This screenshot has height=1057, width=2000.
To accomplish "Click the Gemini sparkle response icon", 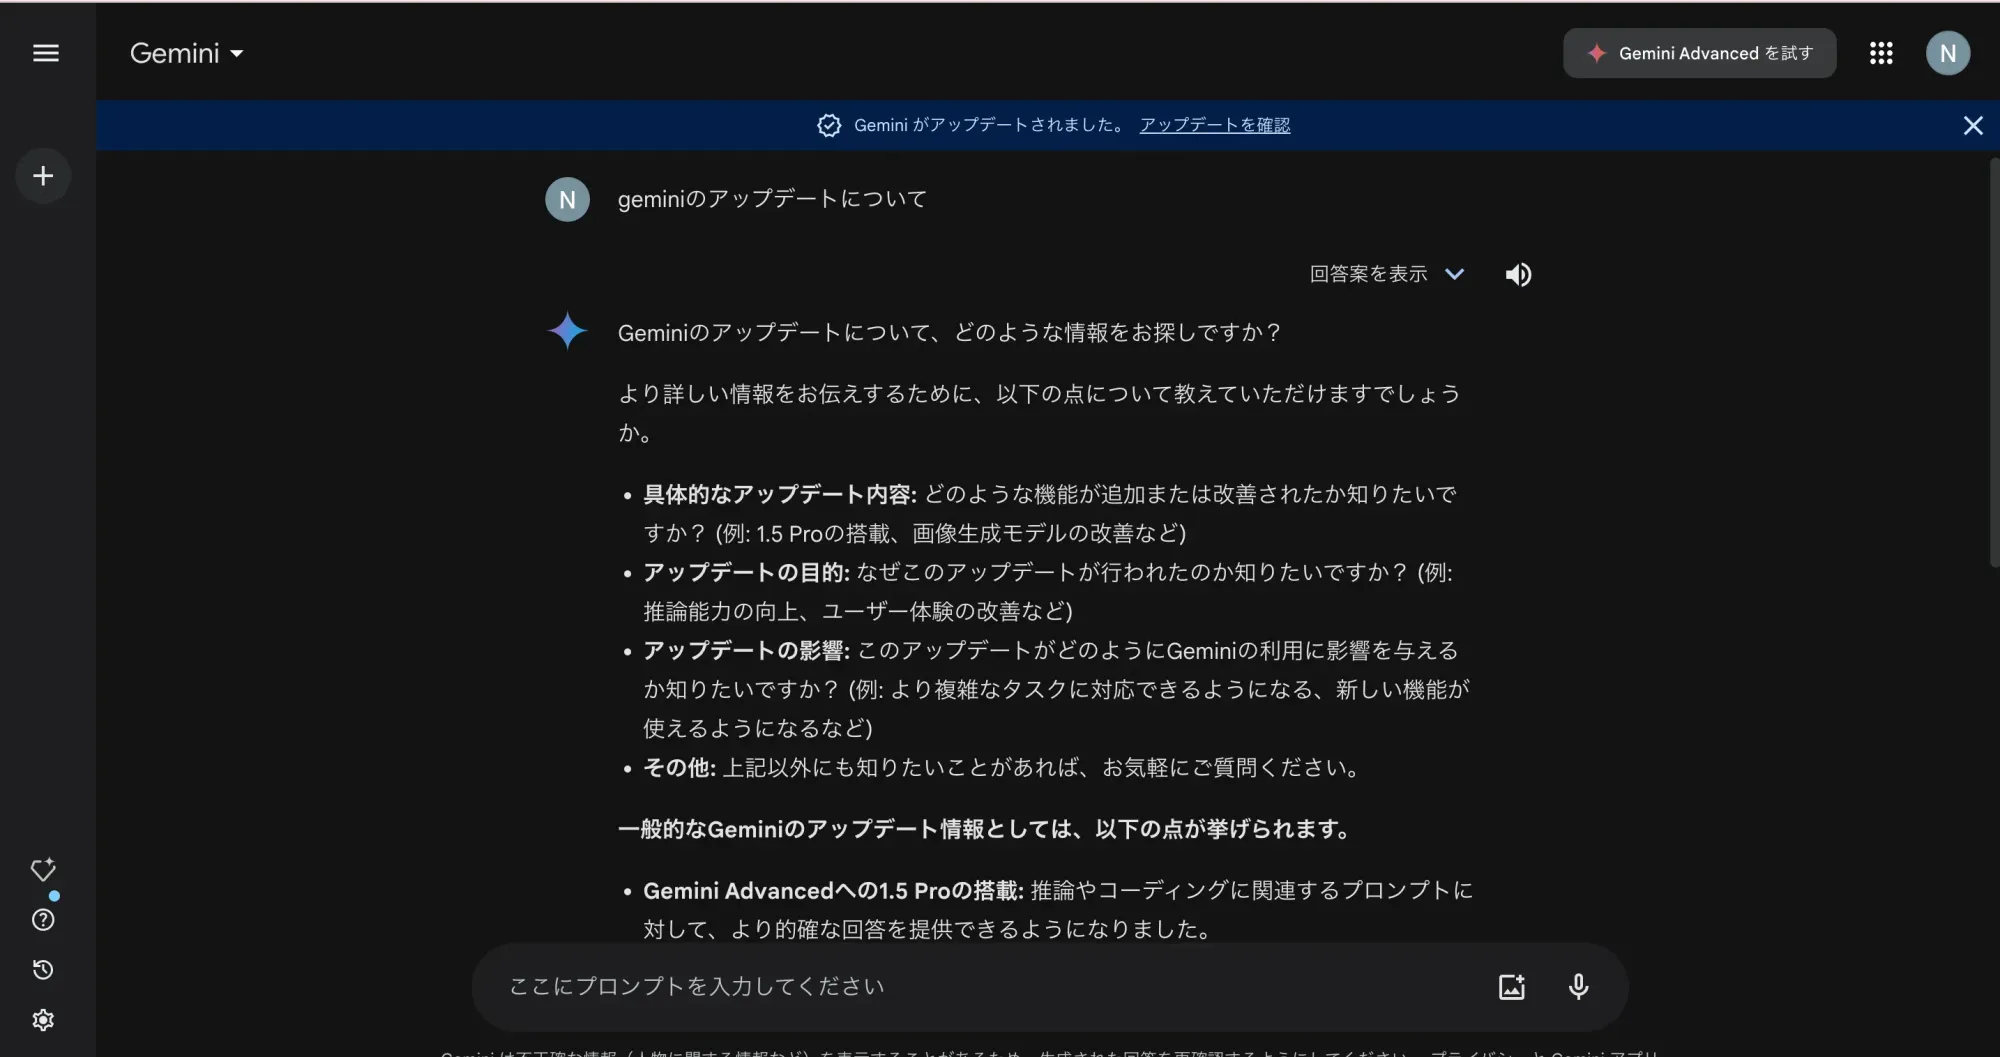I will click(567, 331).
